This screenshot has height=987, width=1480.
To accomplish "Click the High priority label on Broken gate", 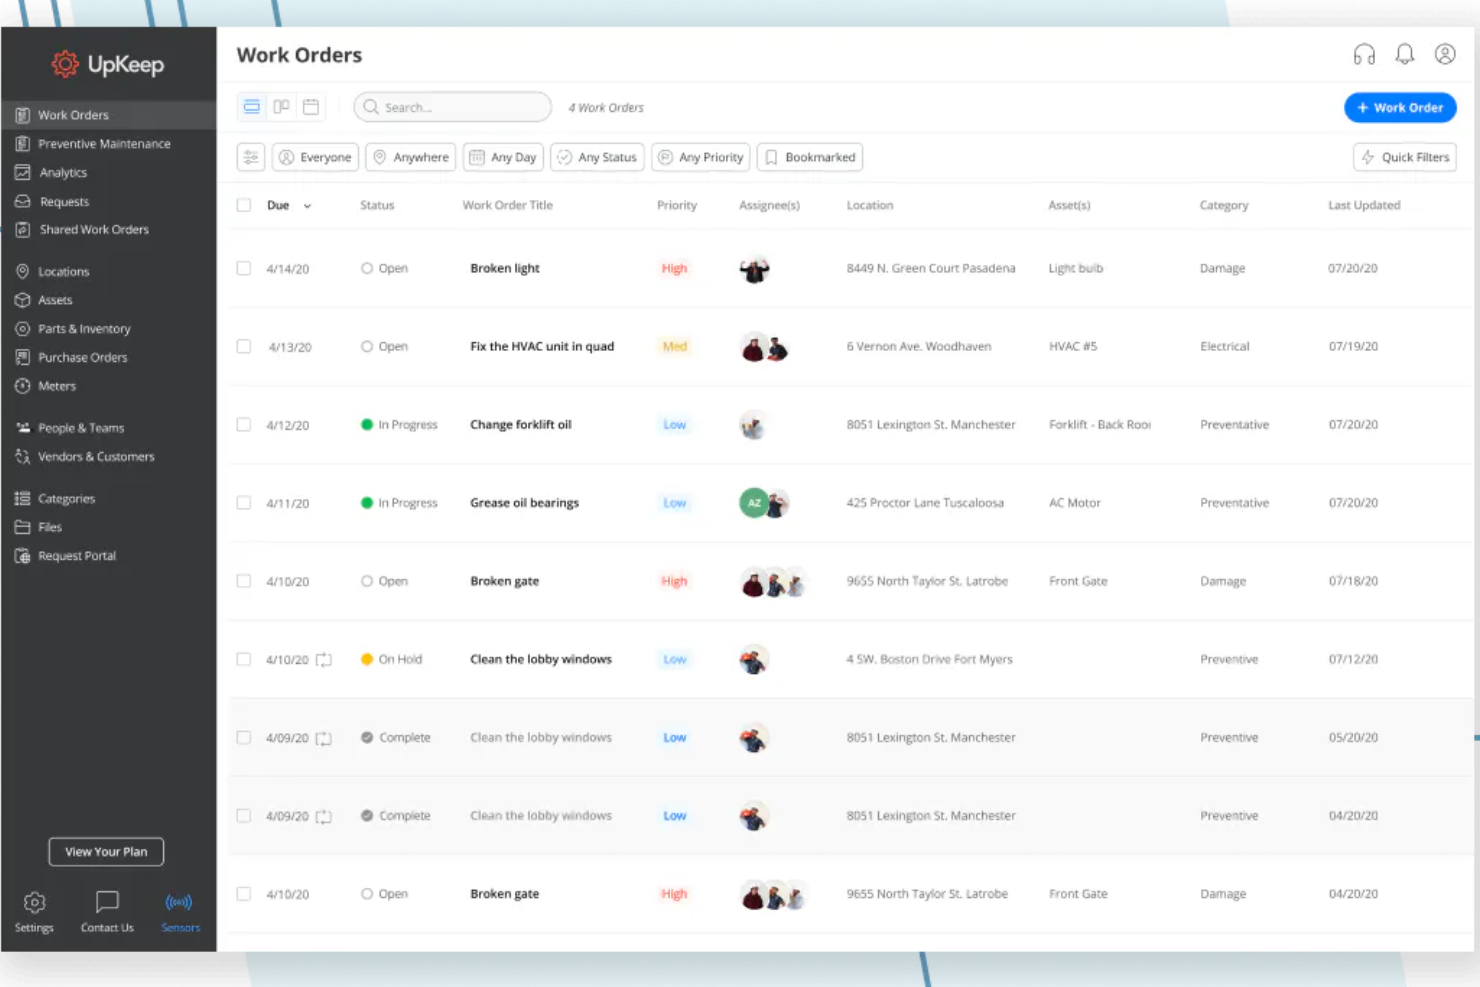I will coord(674,580).
